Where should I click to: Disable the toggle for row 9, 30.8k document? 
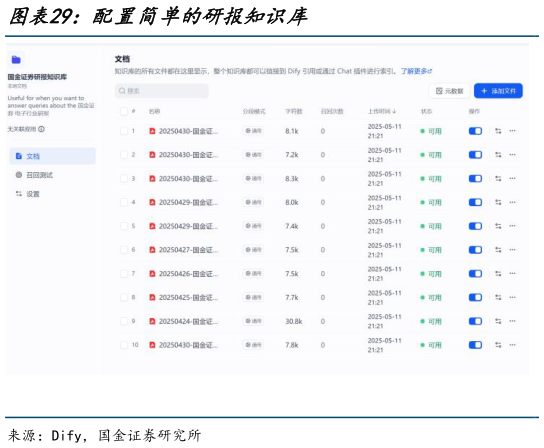[x=475, y=321]
